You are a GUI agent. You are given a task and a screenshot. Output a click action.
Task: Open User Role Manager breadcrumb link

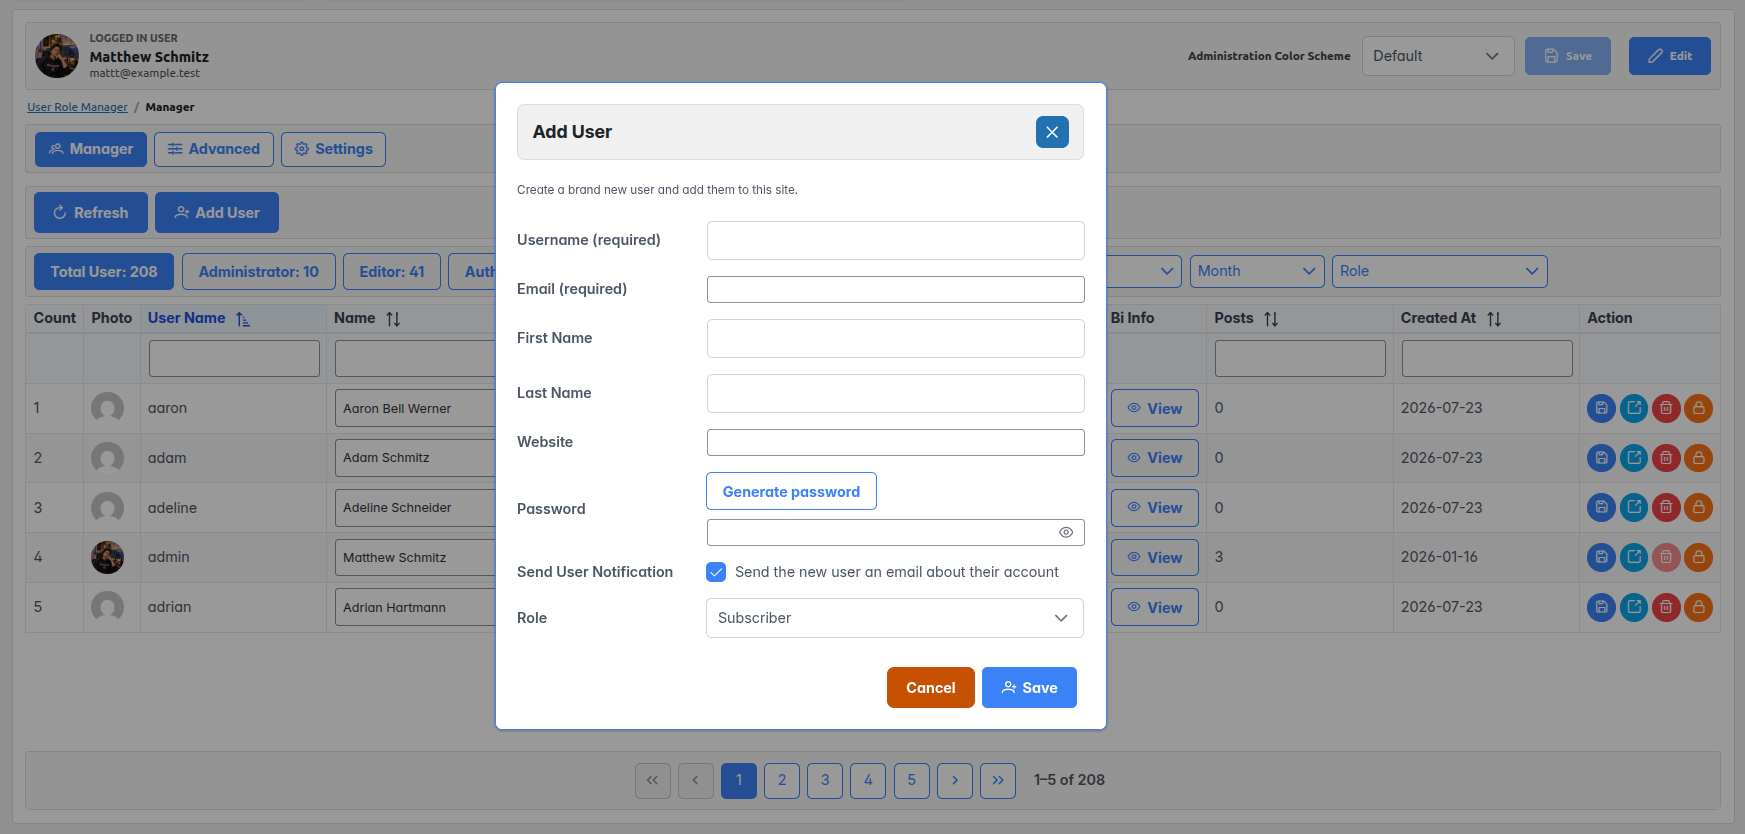pos(77,107)
